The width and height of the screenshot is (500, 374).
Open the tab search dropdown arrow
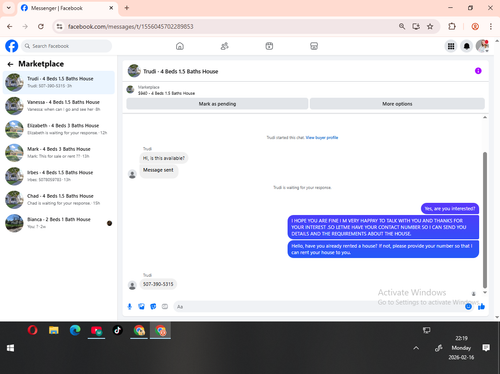coord(9,8)
